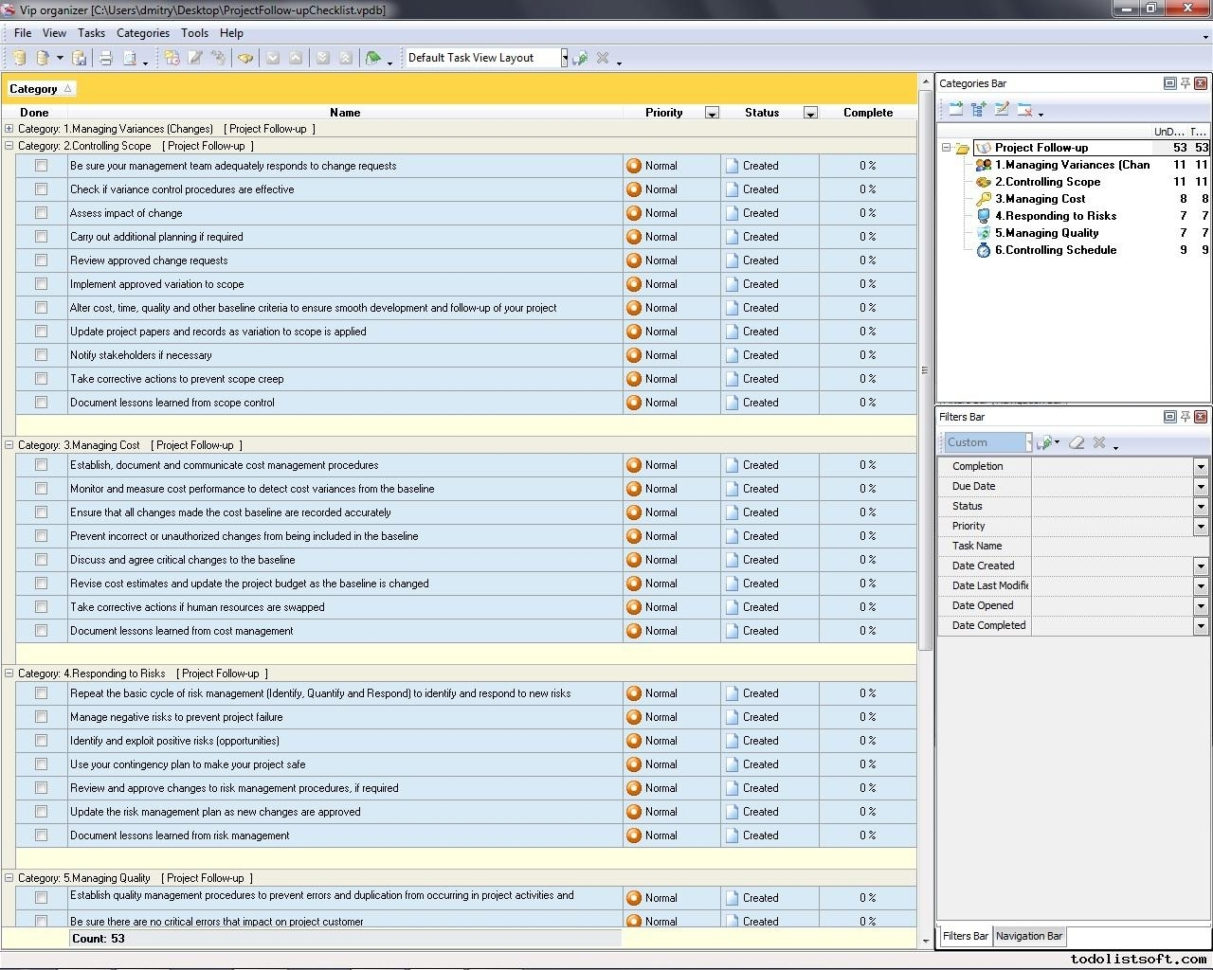The image size is (1213, 970).
Task: Open the Status column filter dropdown
Action: [810, 112]
